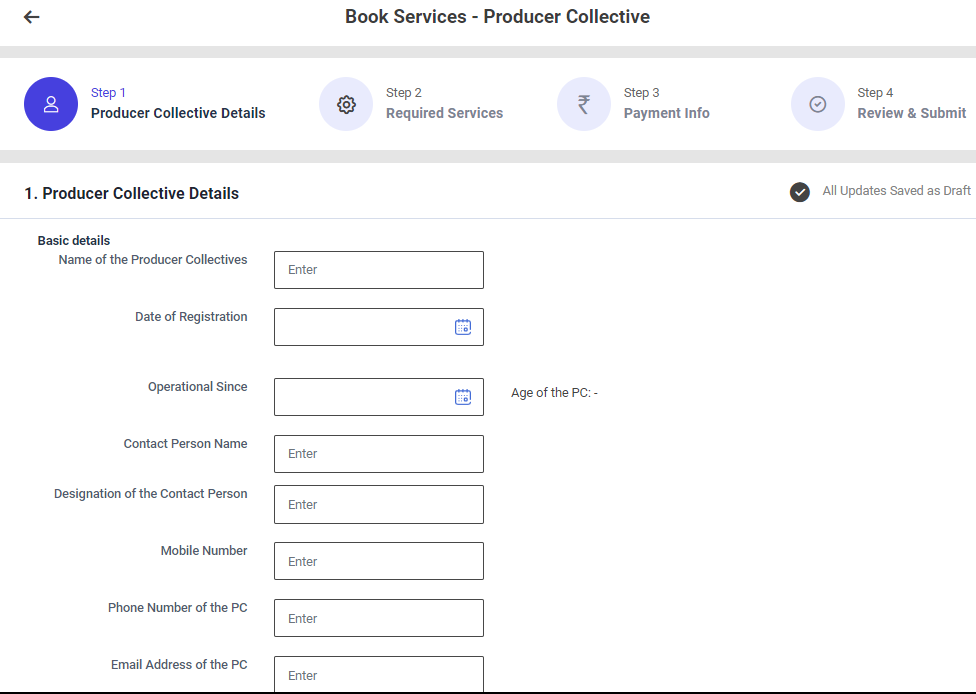The height and width of the screenshot is (694, 976).
Task: Click the Mobile Number input box
Action: tap(378, 562)
